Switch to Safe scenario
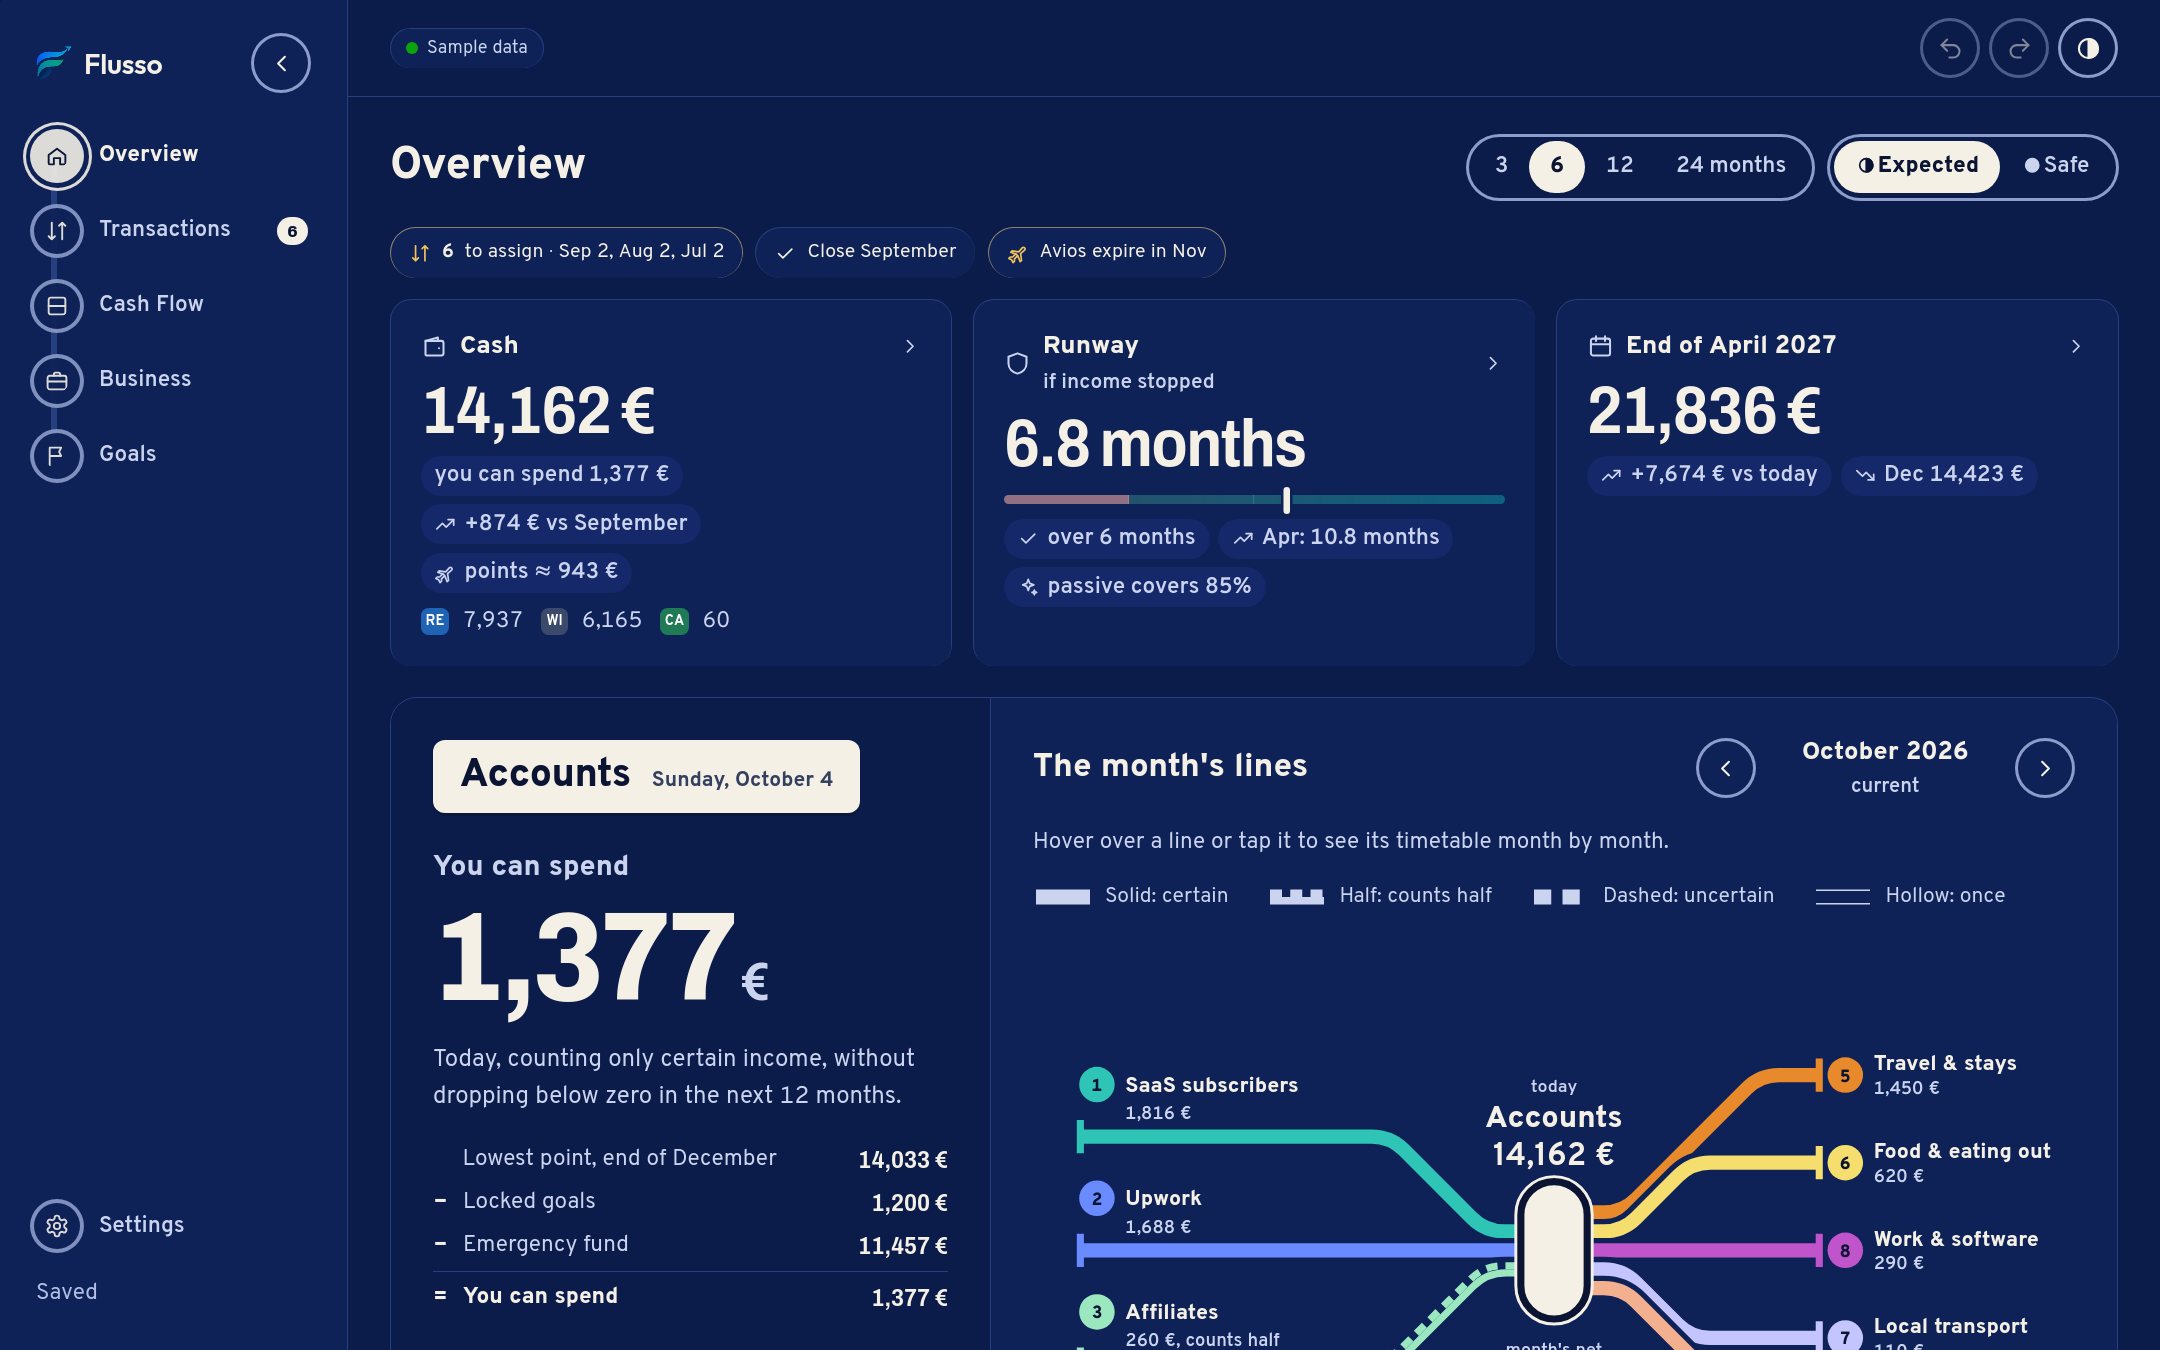This screenshot has width=2160, height=1350. click(2057, 166)
